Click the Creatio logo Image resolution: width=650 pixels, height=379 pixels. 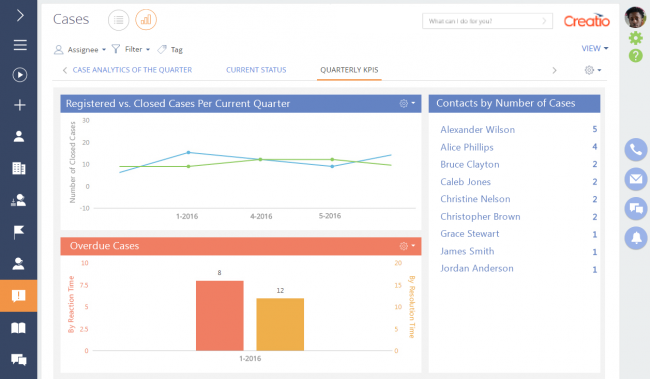point(587,20)
